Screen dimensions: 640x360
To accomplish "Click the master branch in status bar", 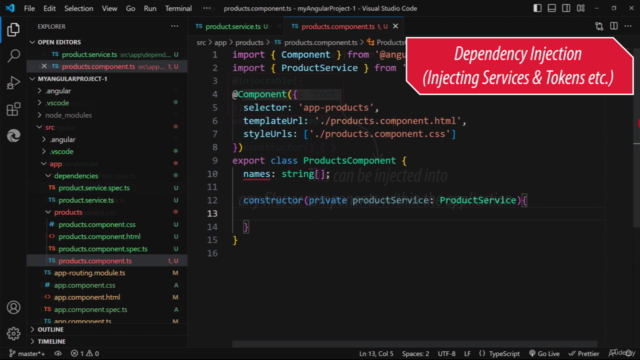I will pyautogui.click(x=27, y=353).
